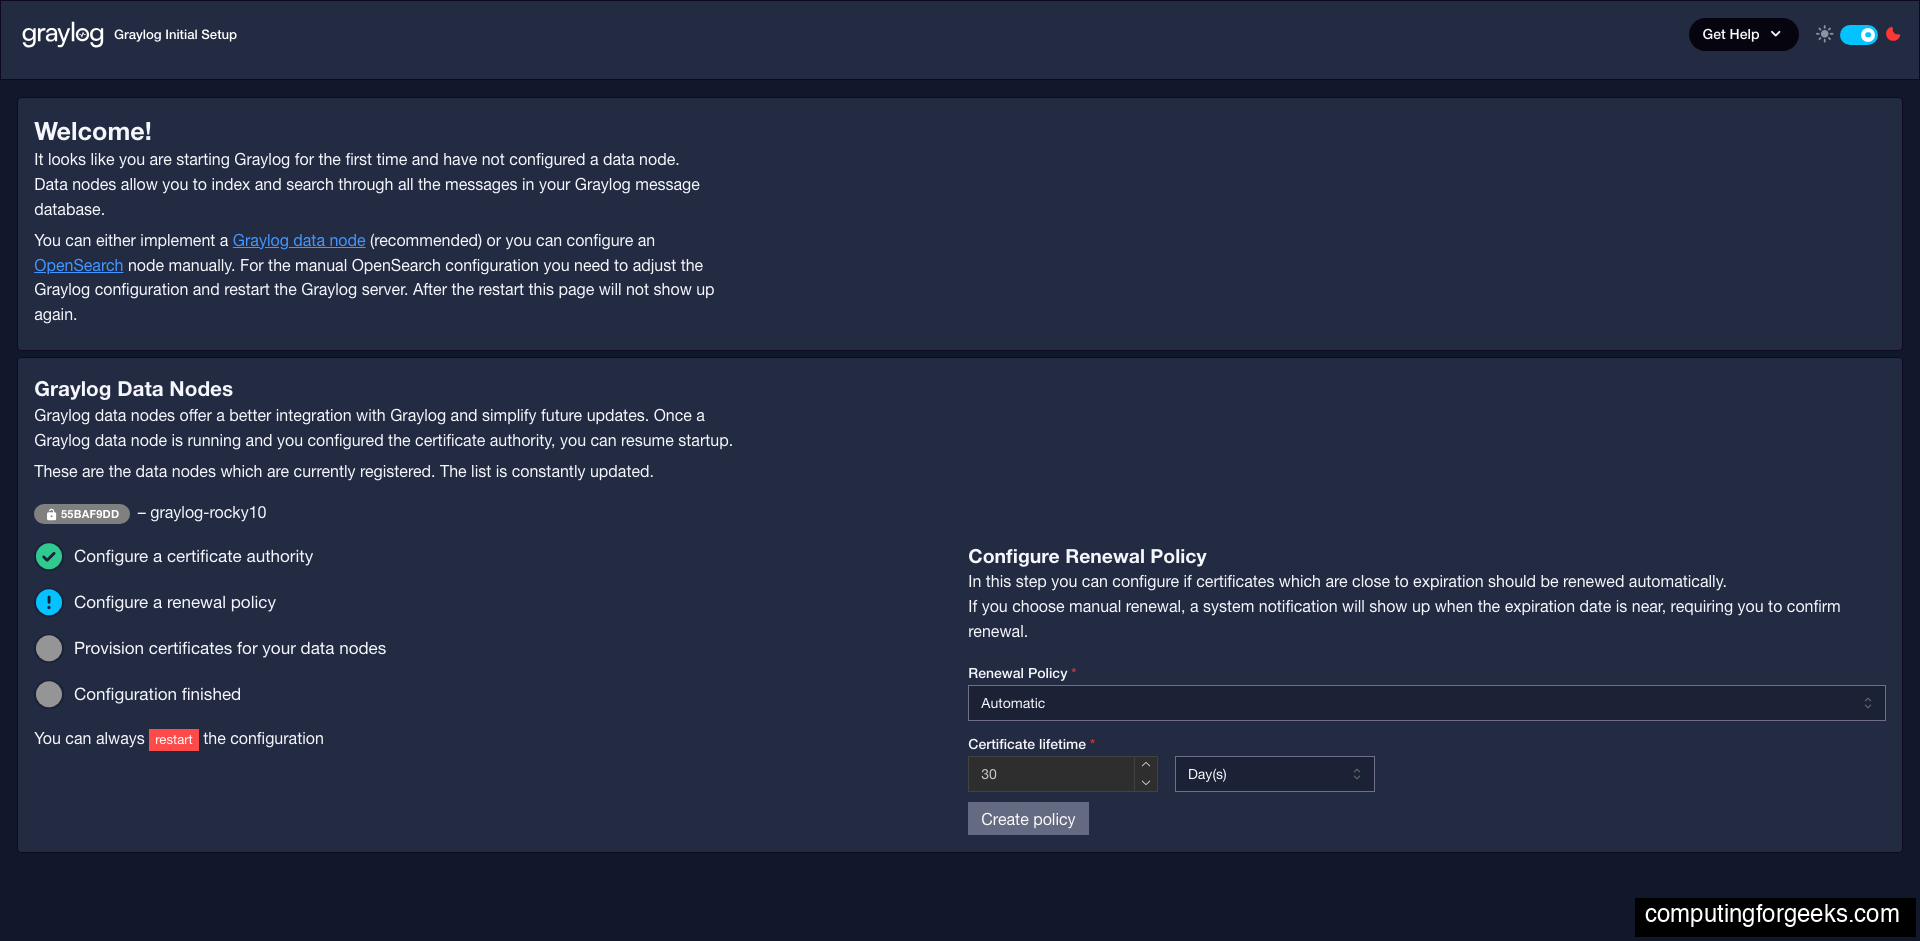Viewport: 1920px width, 941px height.
Task: Open the OpenSearch link
Action: pos(78,265)
